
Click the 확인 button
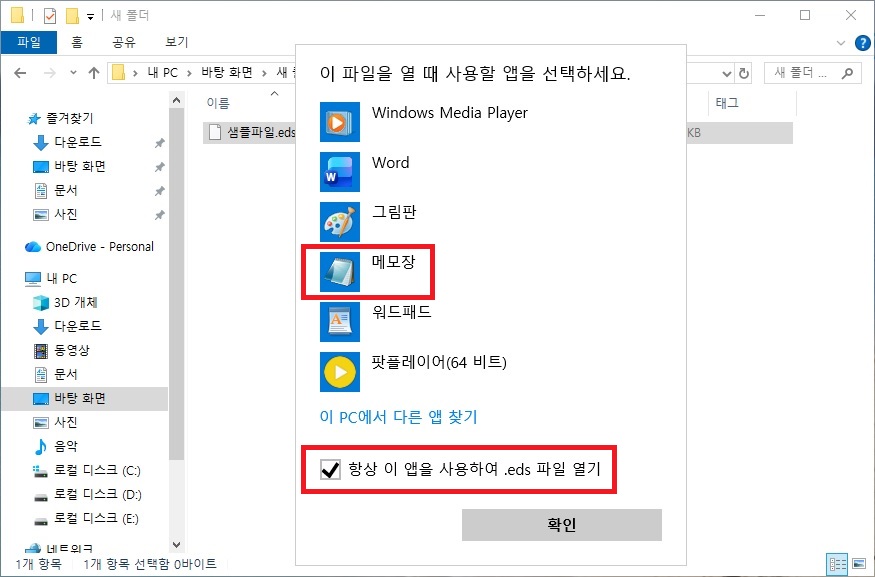[x=561, y=525]
